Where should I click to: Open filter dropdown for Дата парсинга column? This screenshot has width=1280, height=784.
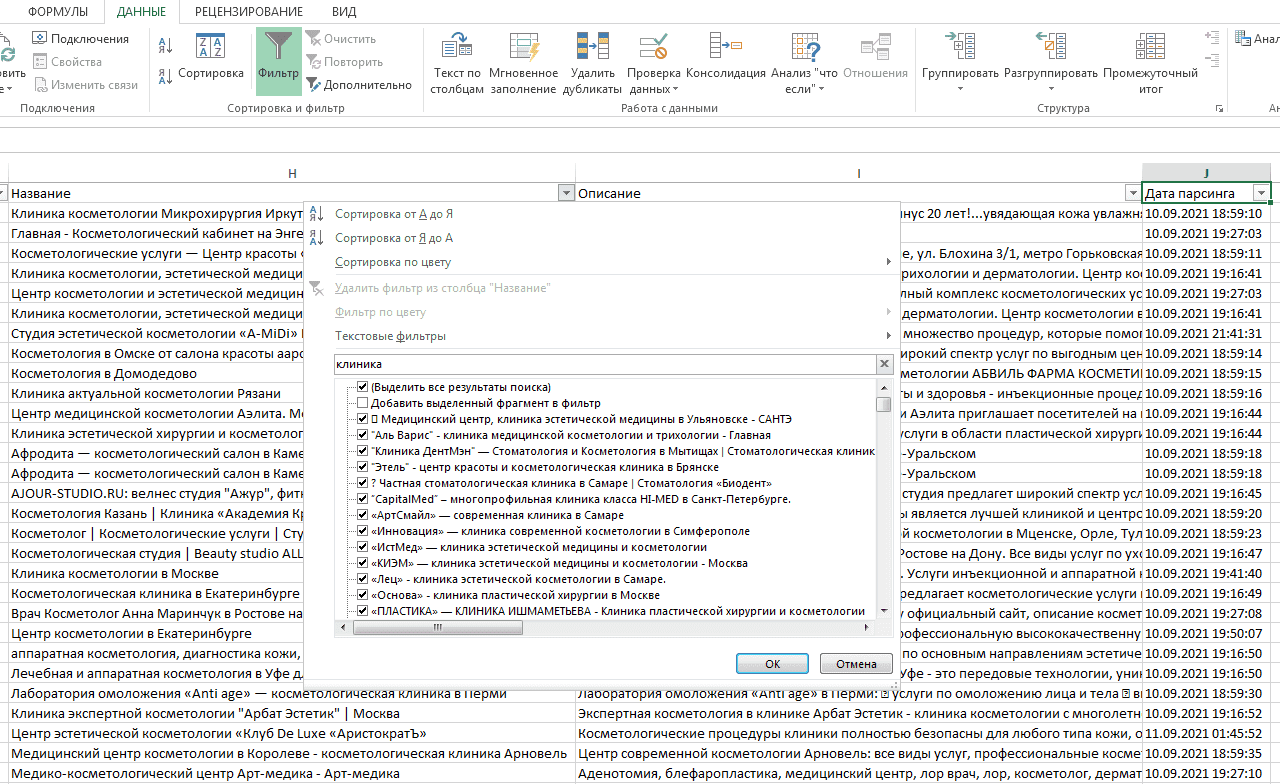pyautogui.click(x=1262, y=193)
